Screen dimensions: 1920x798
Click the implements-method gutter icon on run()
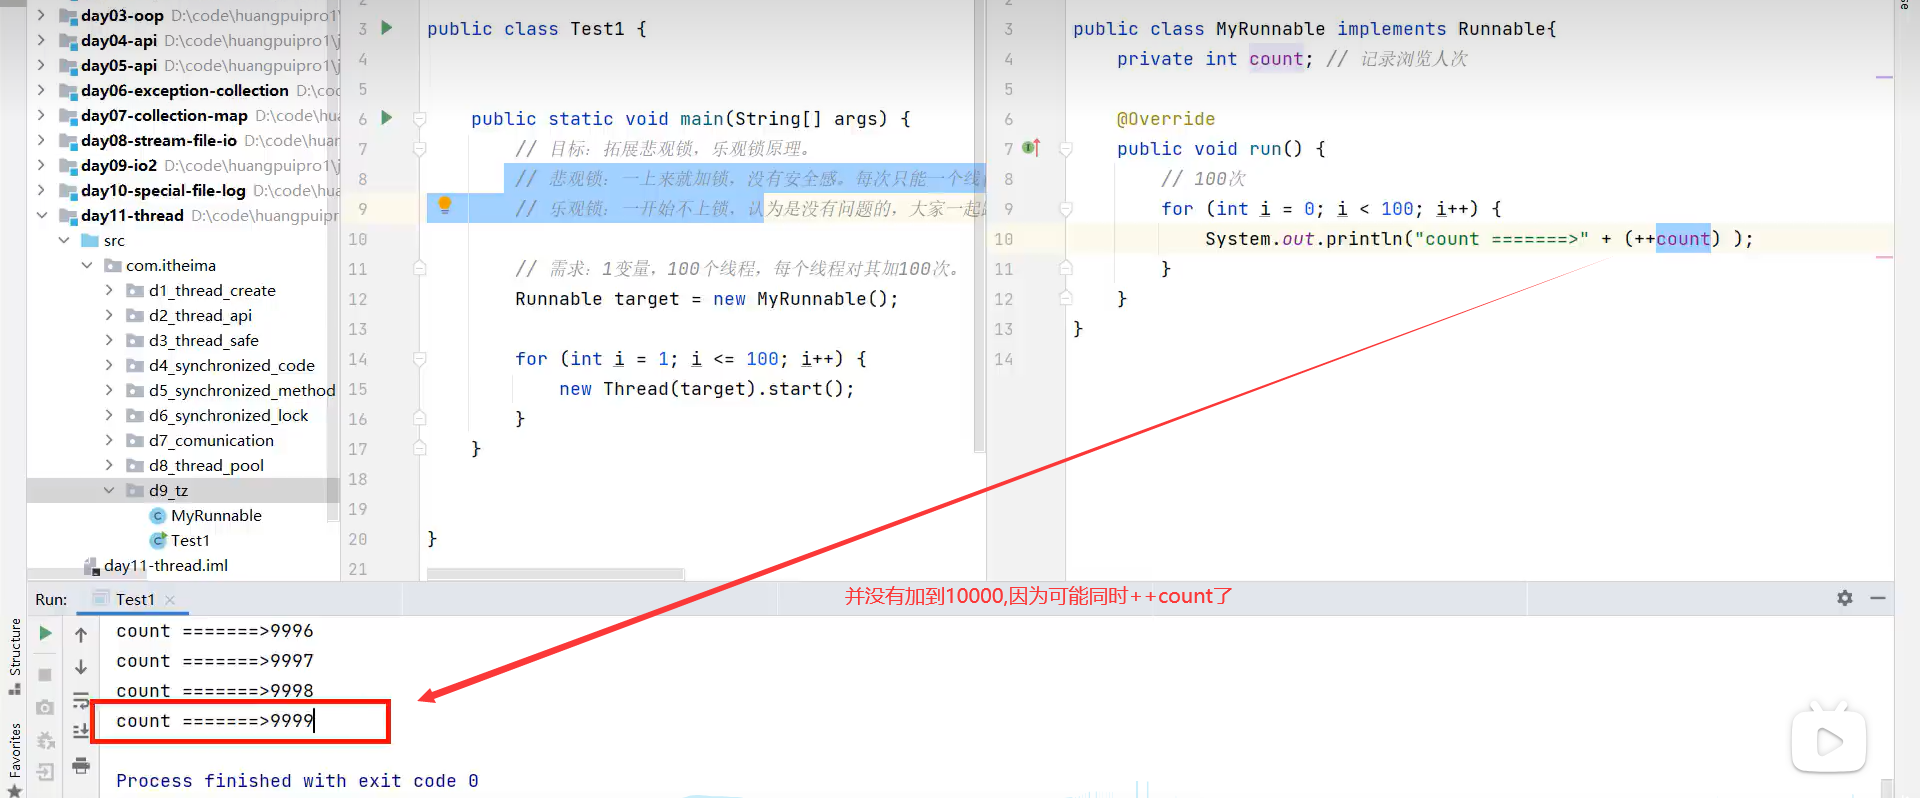1032,148
